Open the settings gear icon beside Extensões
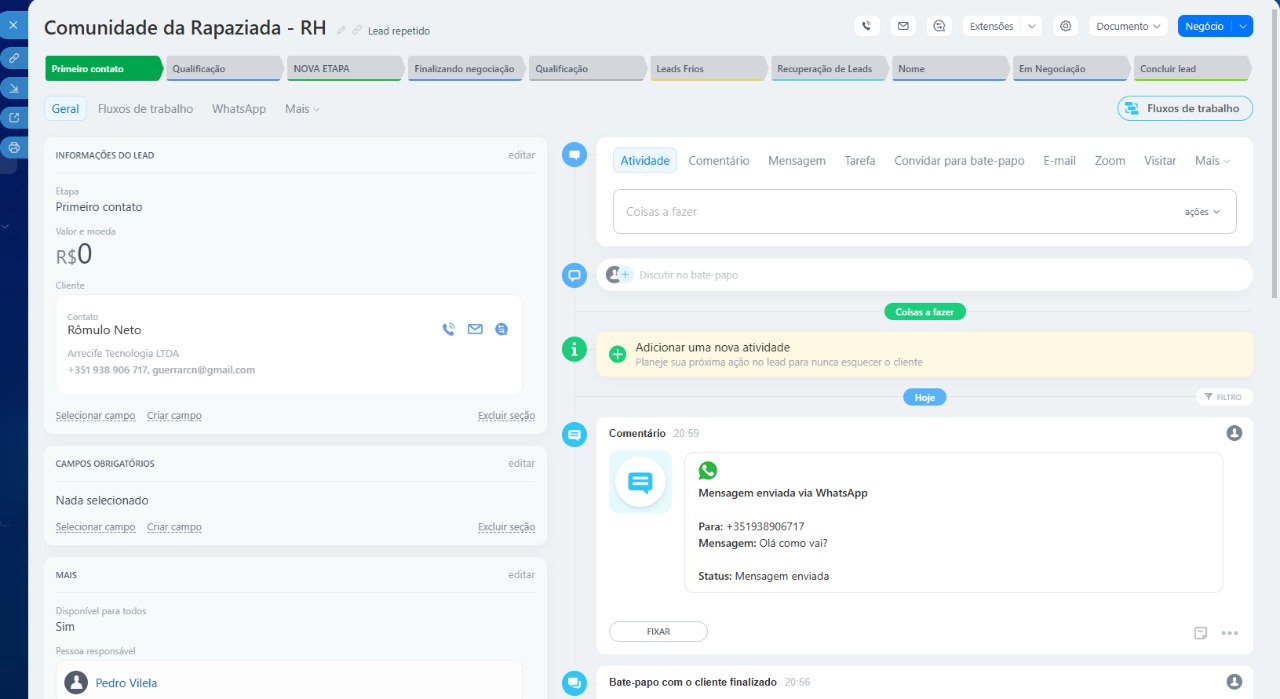Screen dimensions: 1280x699 pos(1066,27)
